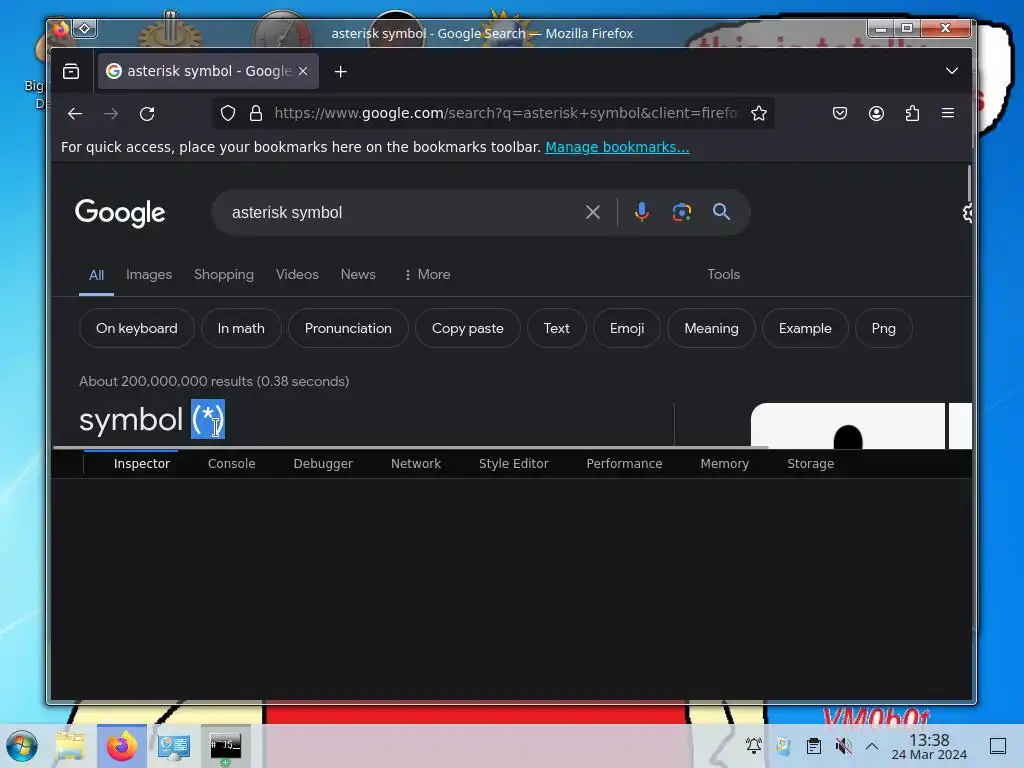Switch to Shopping results tab
This screenshot has width=1024, height=768.
[223, 274]
